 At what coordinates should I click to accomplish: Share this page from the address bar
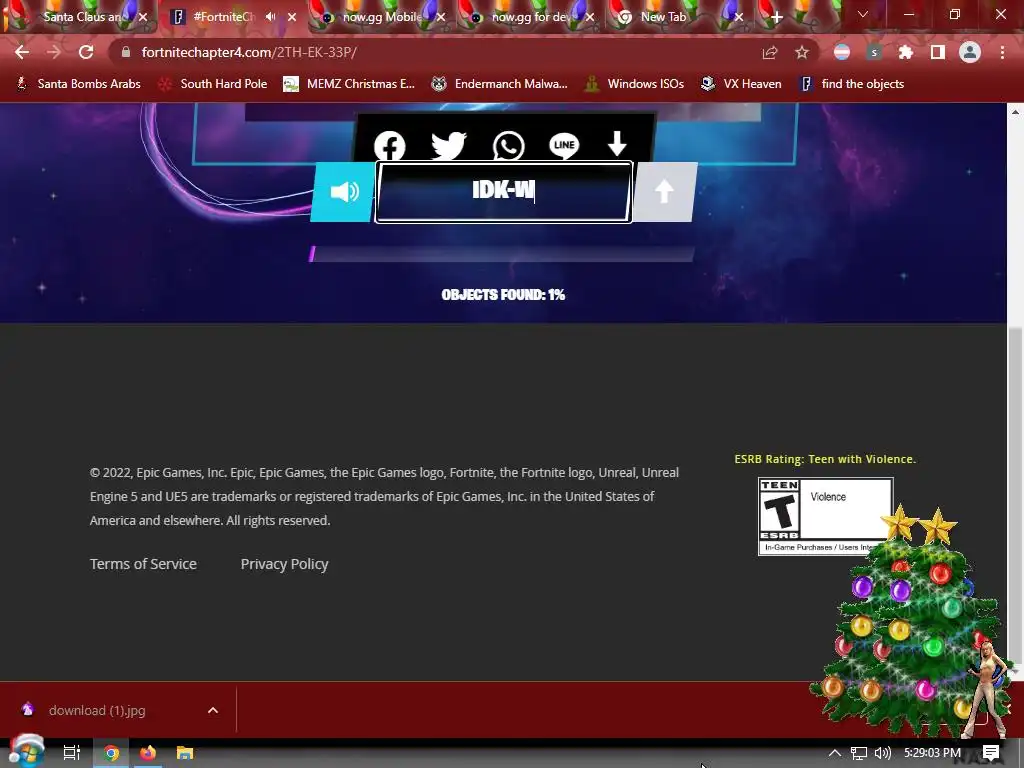(x=770, y=52)
